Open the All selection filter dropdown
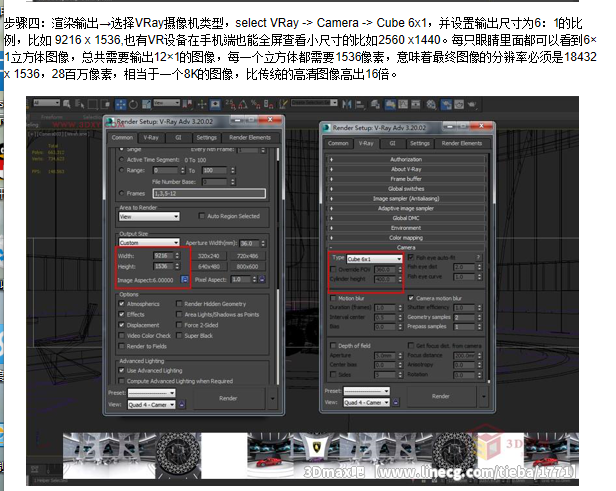 point(47,103)
